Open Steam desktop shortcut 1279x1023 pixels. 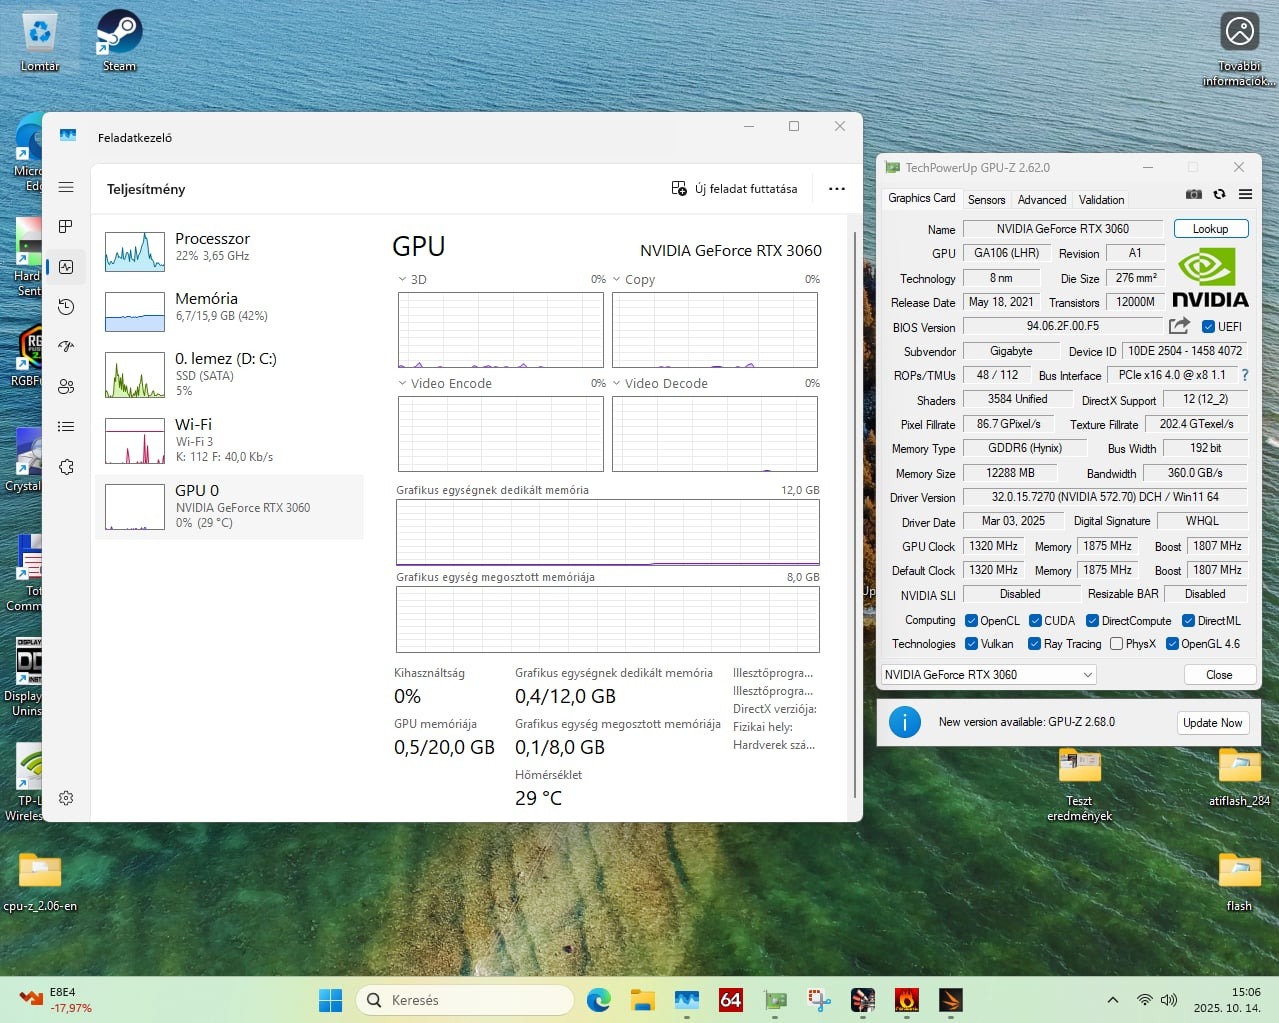pyautogui.click(x=119, y=40)
